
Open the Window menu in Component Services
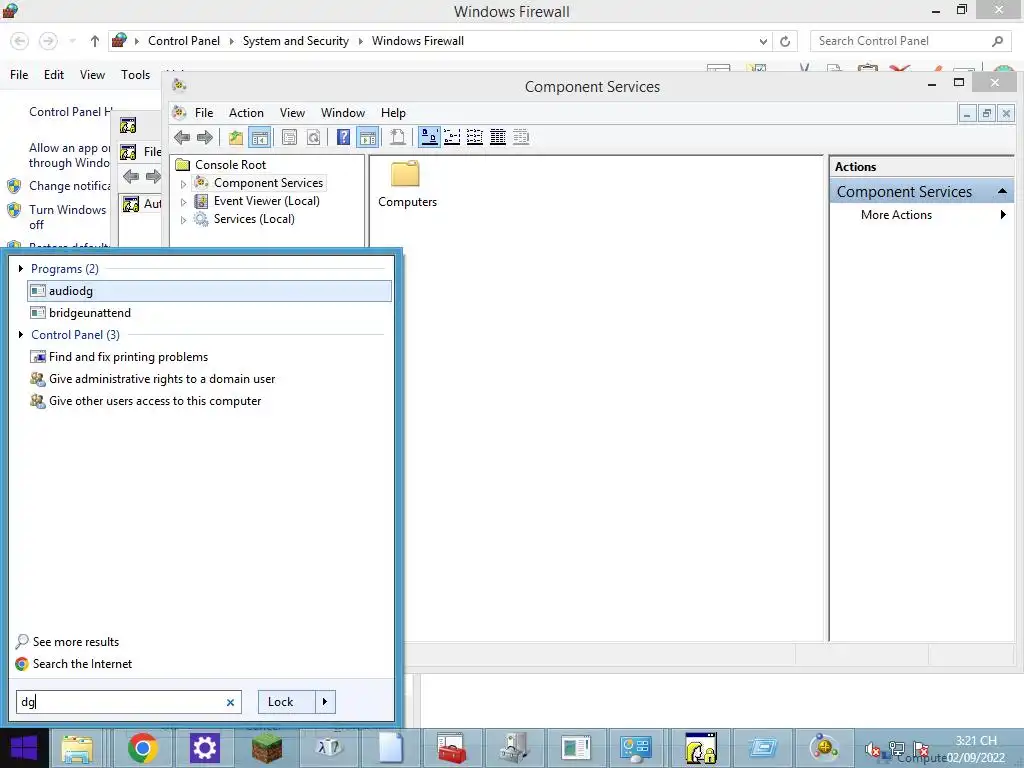pyautogui.click(x=343, y=112)
